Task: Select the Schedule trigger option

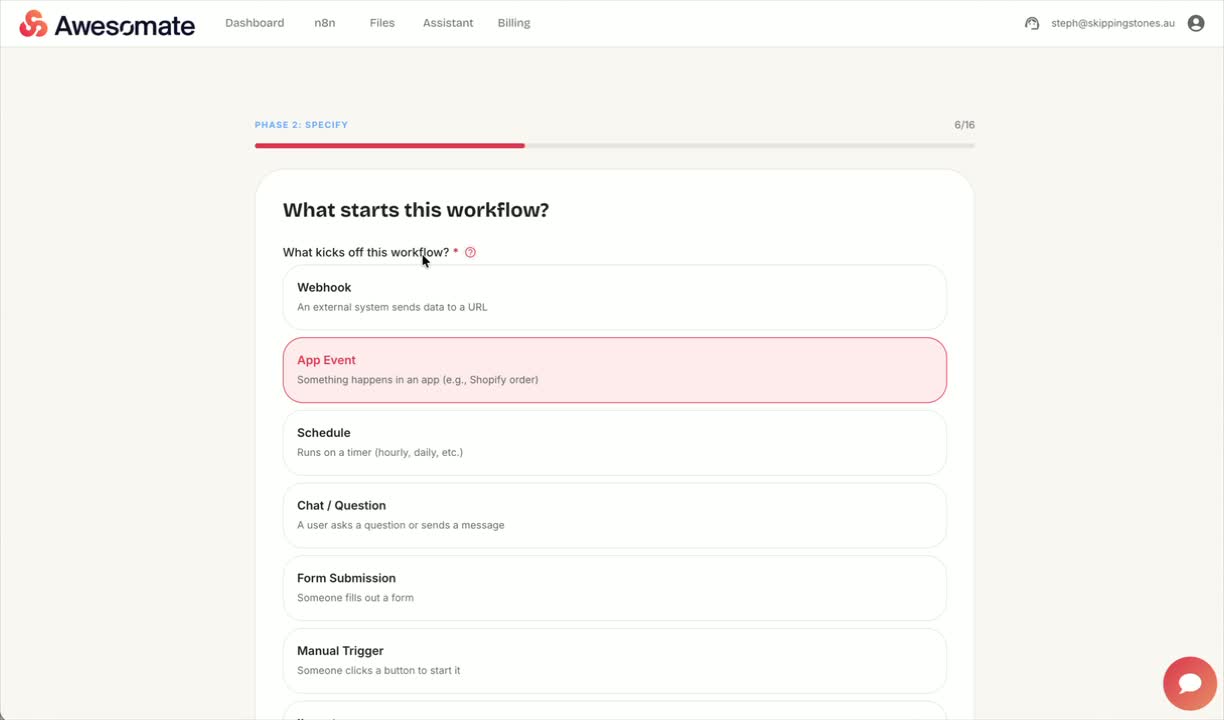Action: pyautogui.click(x=615, y=443)
